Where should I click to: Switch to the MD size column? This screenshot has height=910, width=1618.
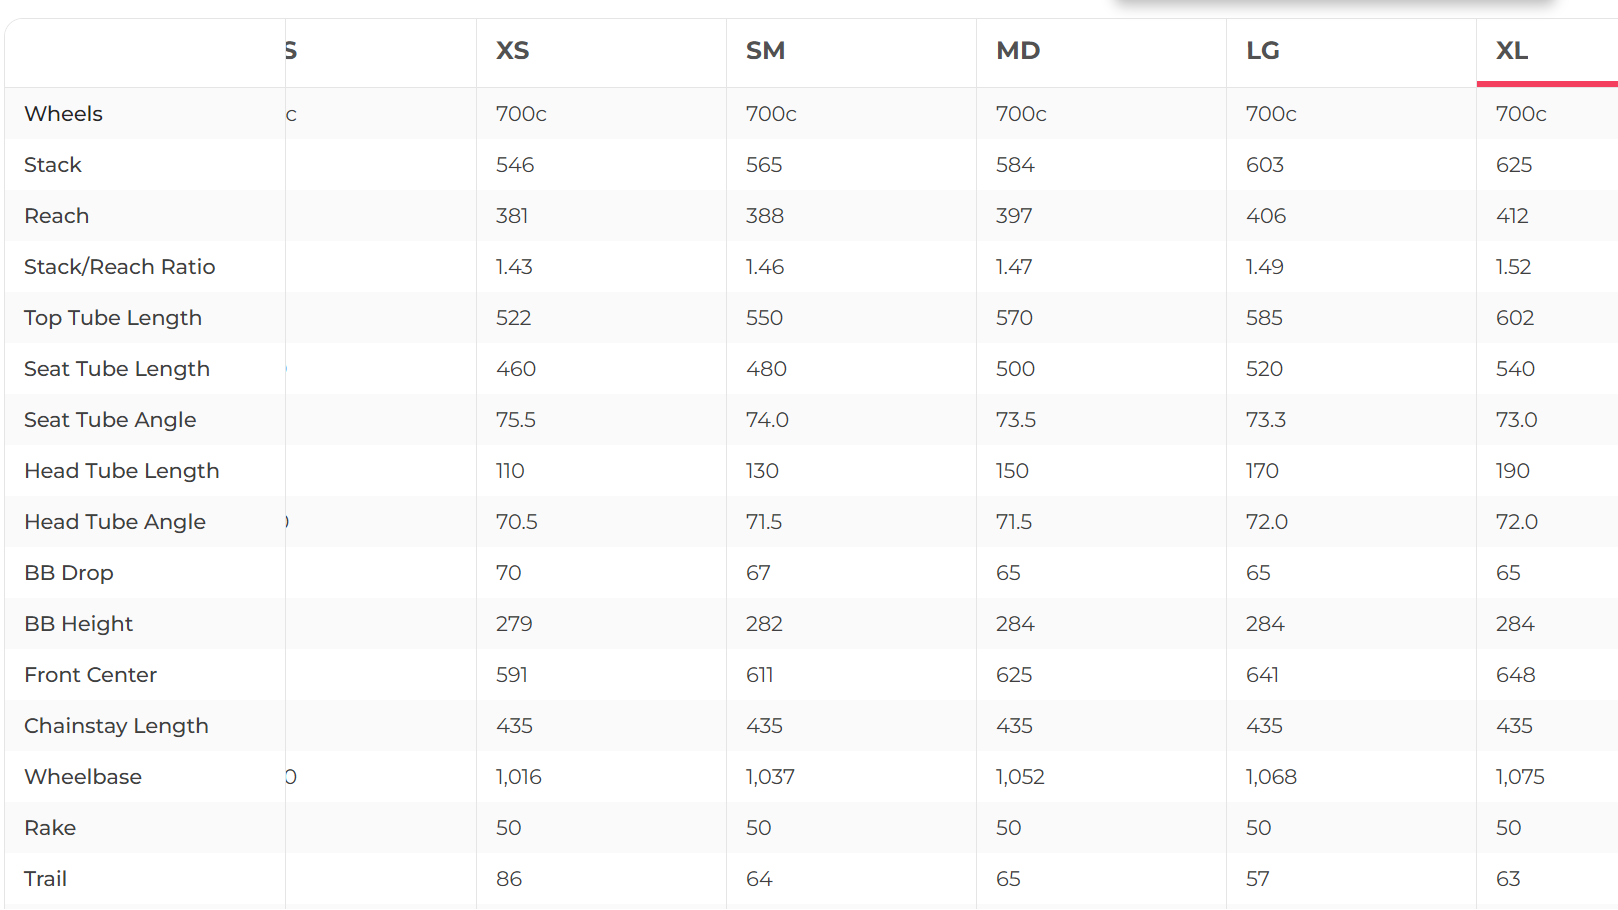[x=1018, y=51]
